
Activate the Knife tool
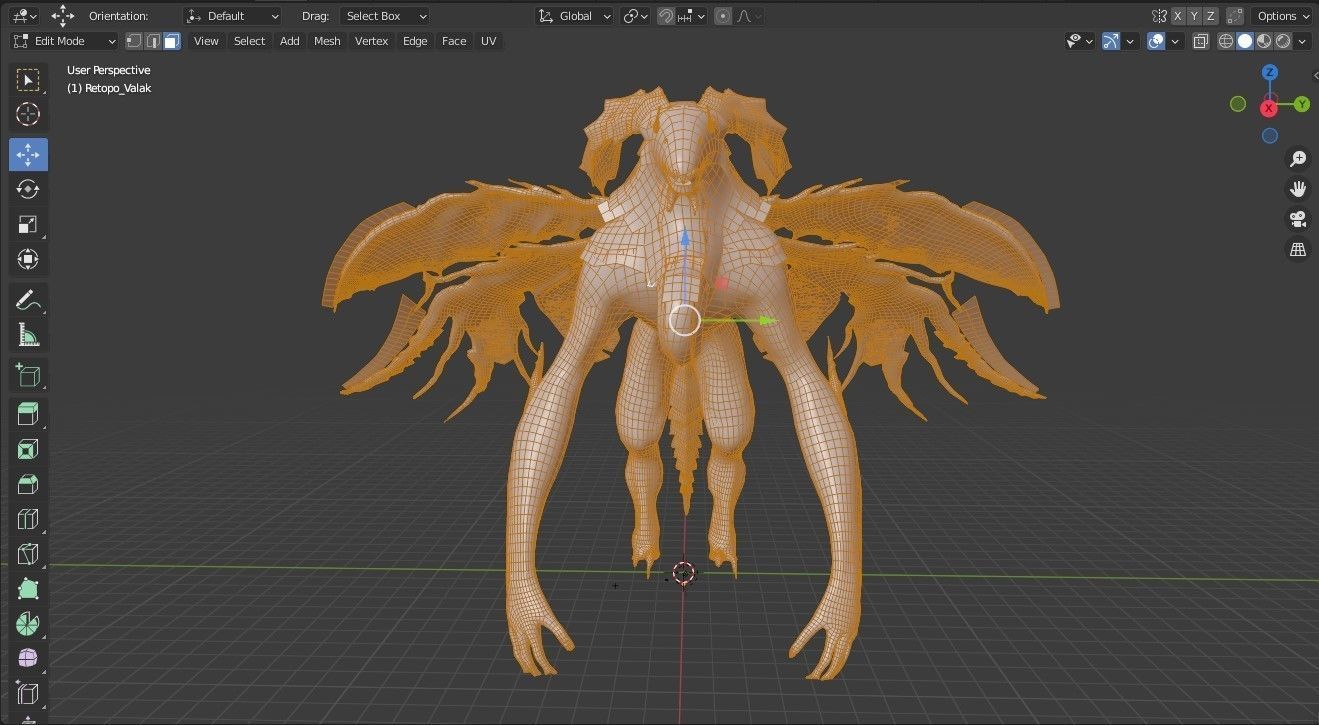tap(28, 554)
